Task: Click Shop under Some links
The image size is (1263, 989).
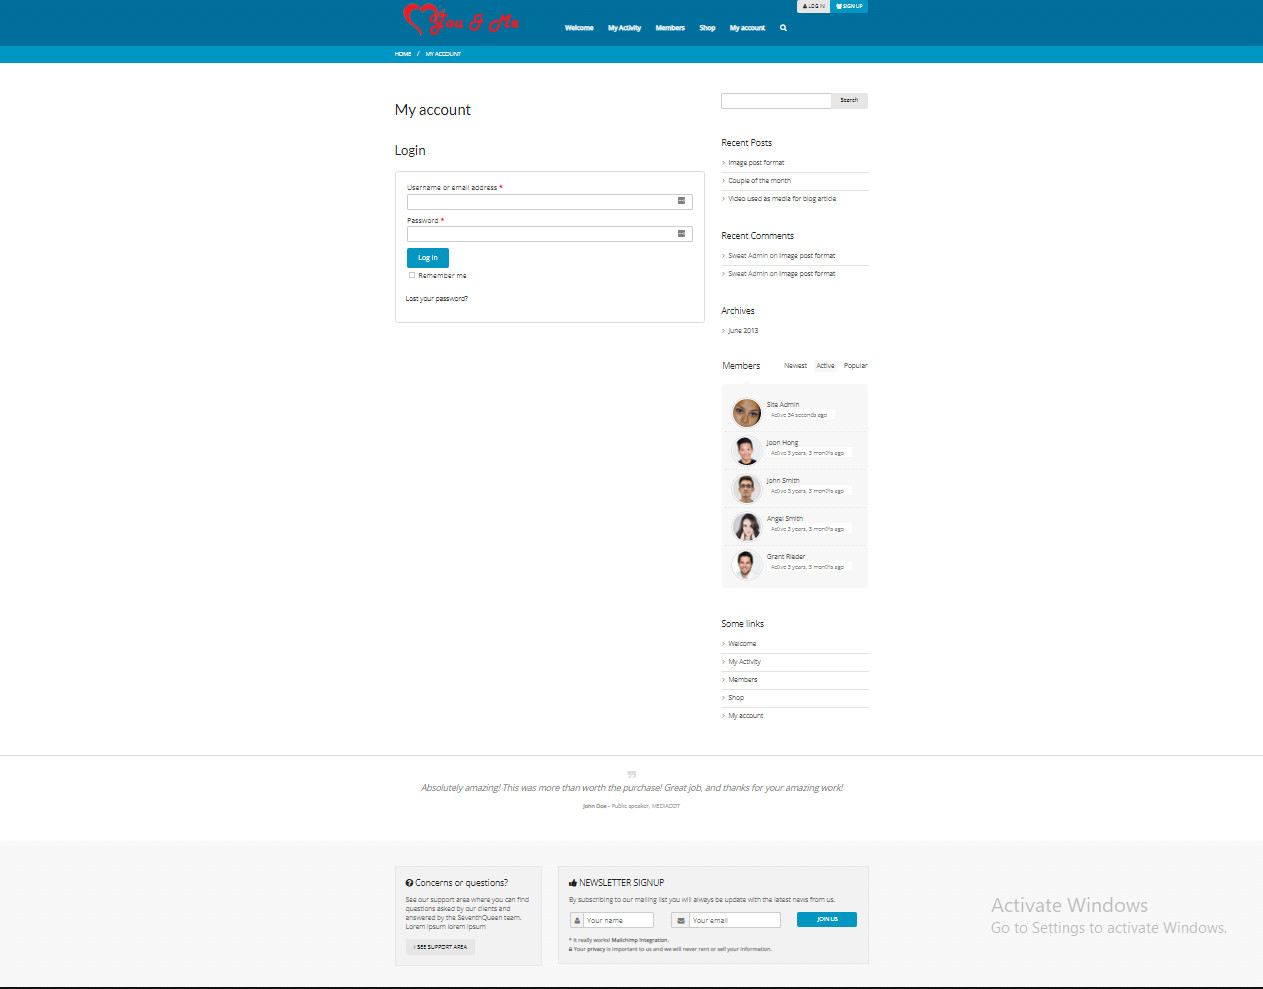Action: point(736,698)
